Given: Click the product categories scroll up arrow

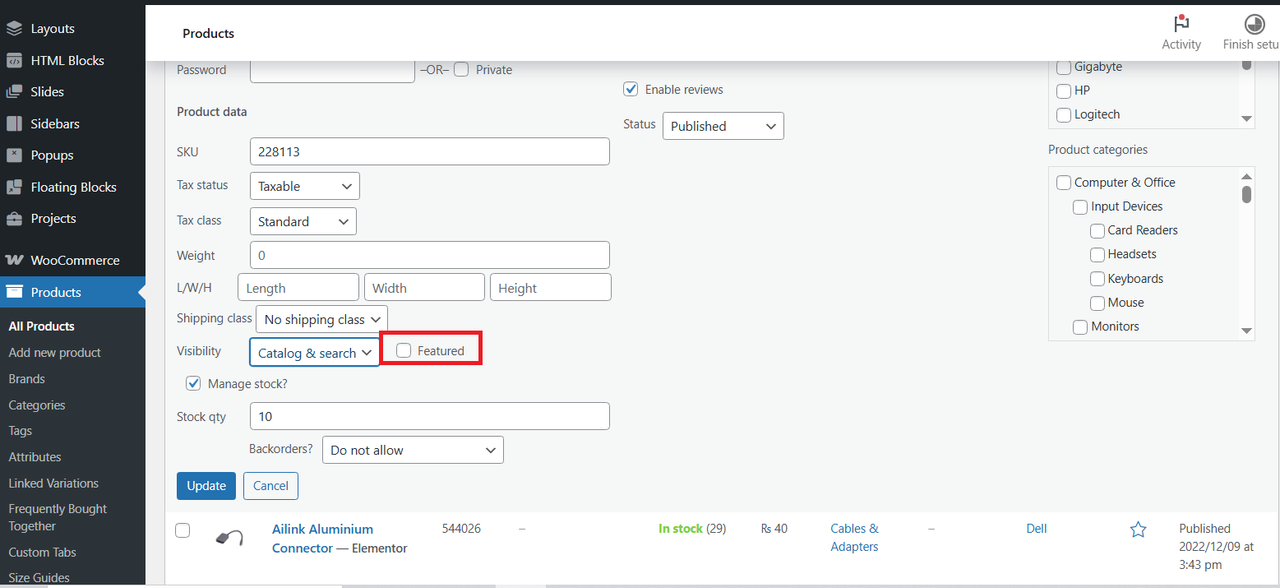Looking at the screenshot, I should [x=1247, y=175].
